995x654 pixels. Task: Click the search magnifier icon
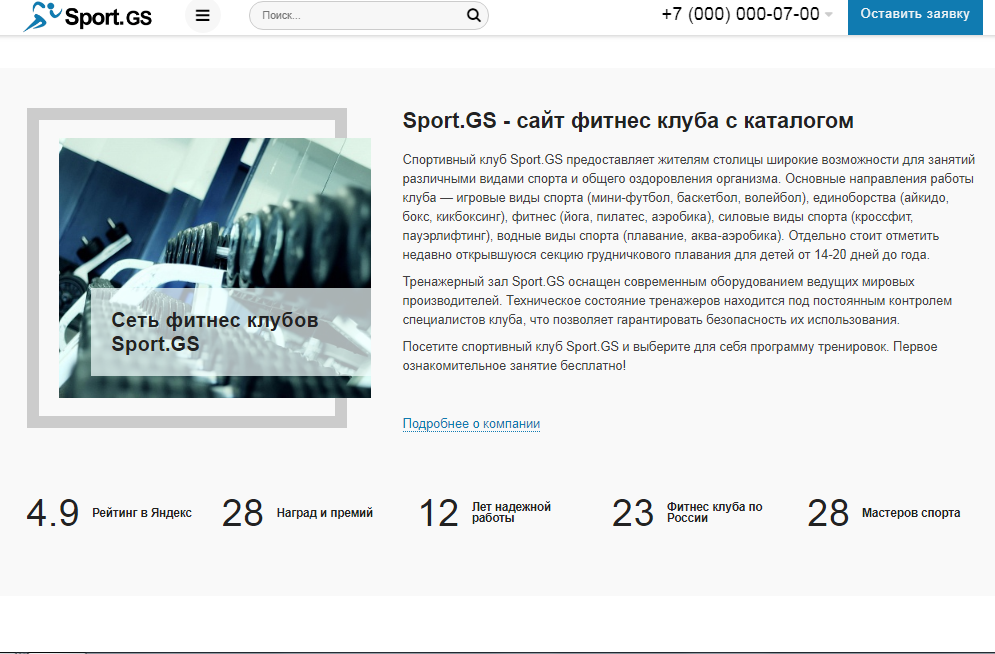tap(473, 16)
